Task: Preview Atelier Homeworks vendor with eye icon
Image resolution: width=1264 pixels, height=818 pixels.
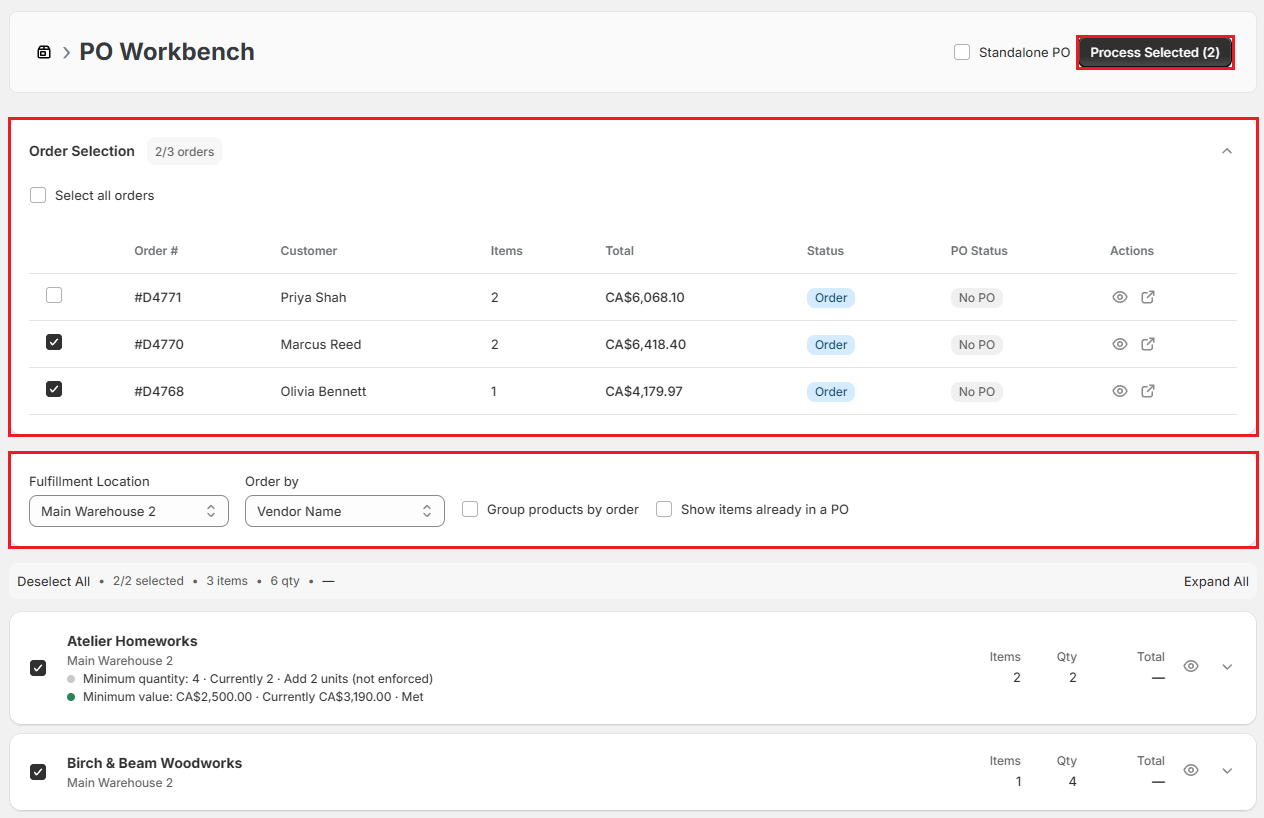Action: pos(1191,666)
